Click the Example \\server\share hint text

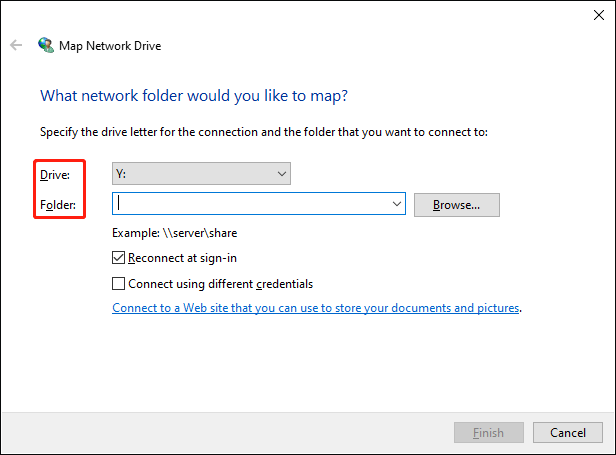point(175,233)
